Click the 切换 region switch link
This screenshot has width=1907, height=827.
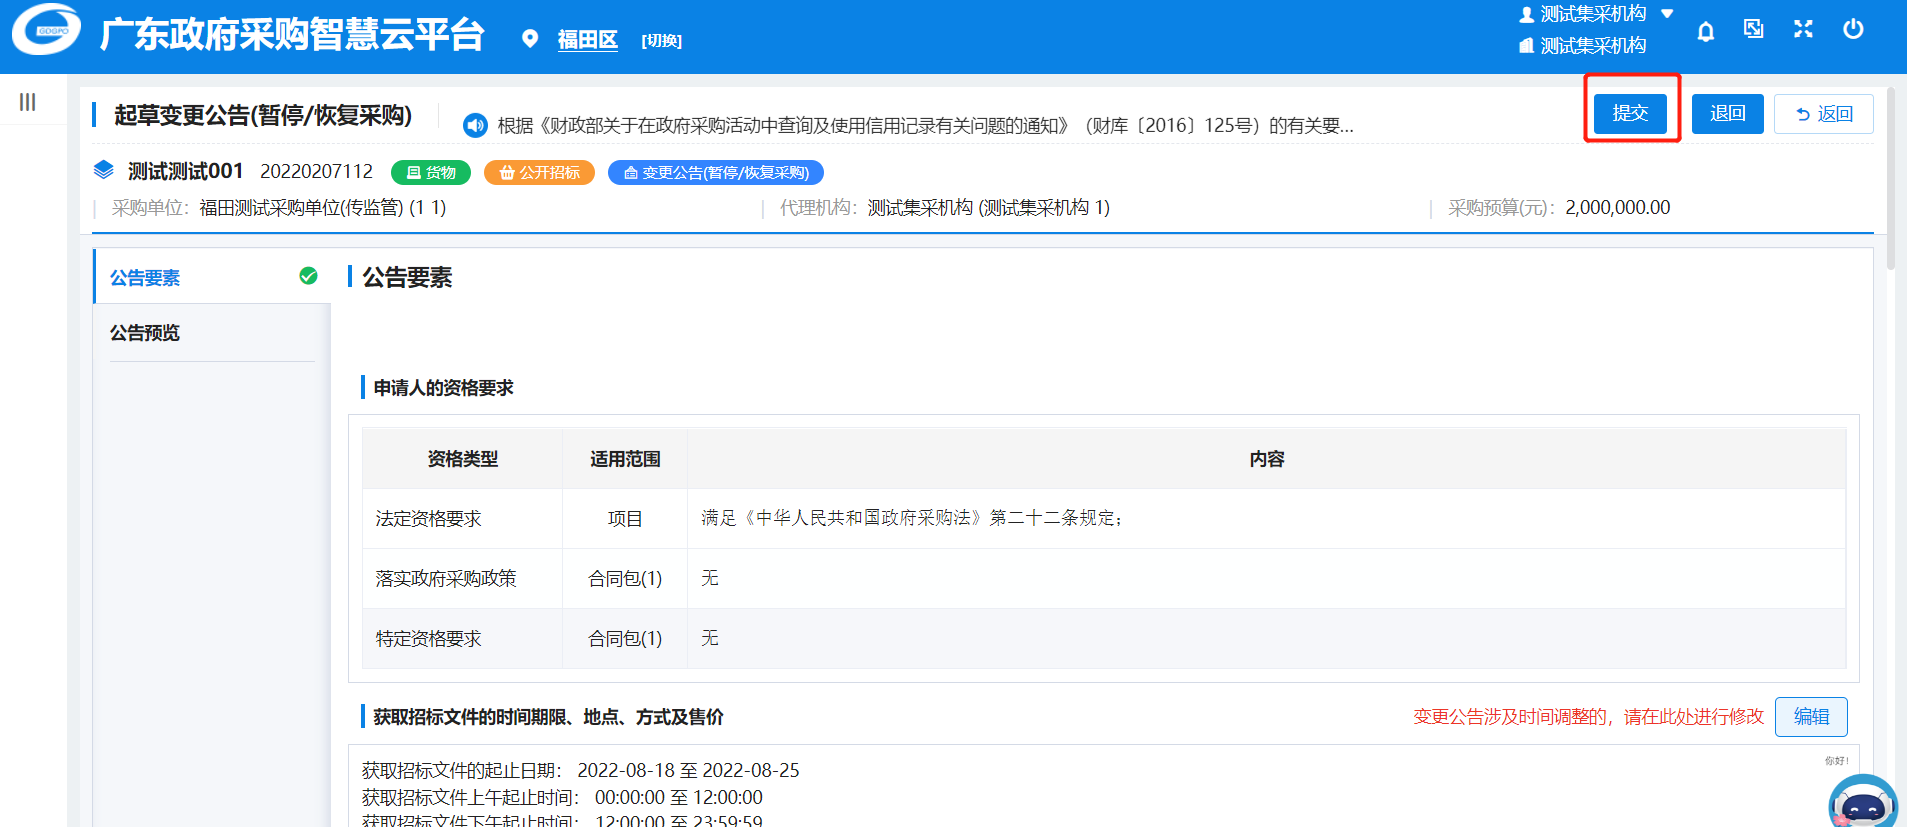pos(661,41)
